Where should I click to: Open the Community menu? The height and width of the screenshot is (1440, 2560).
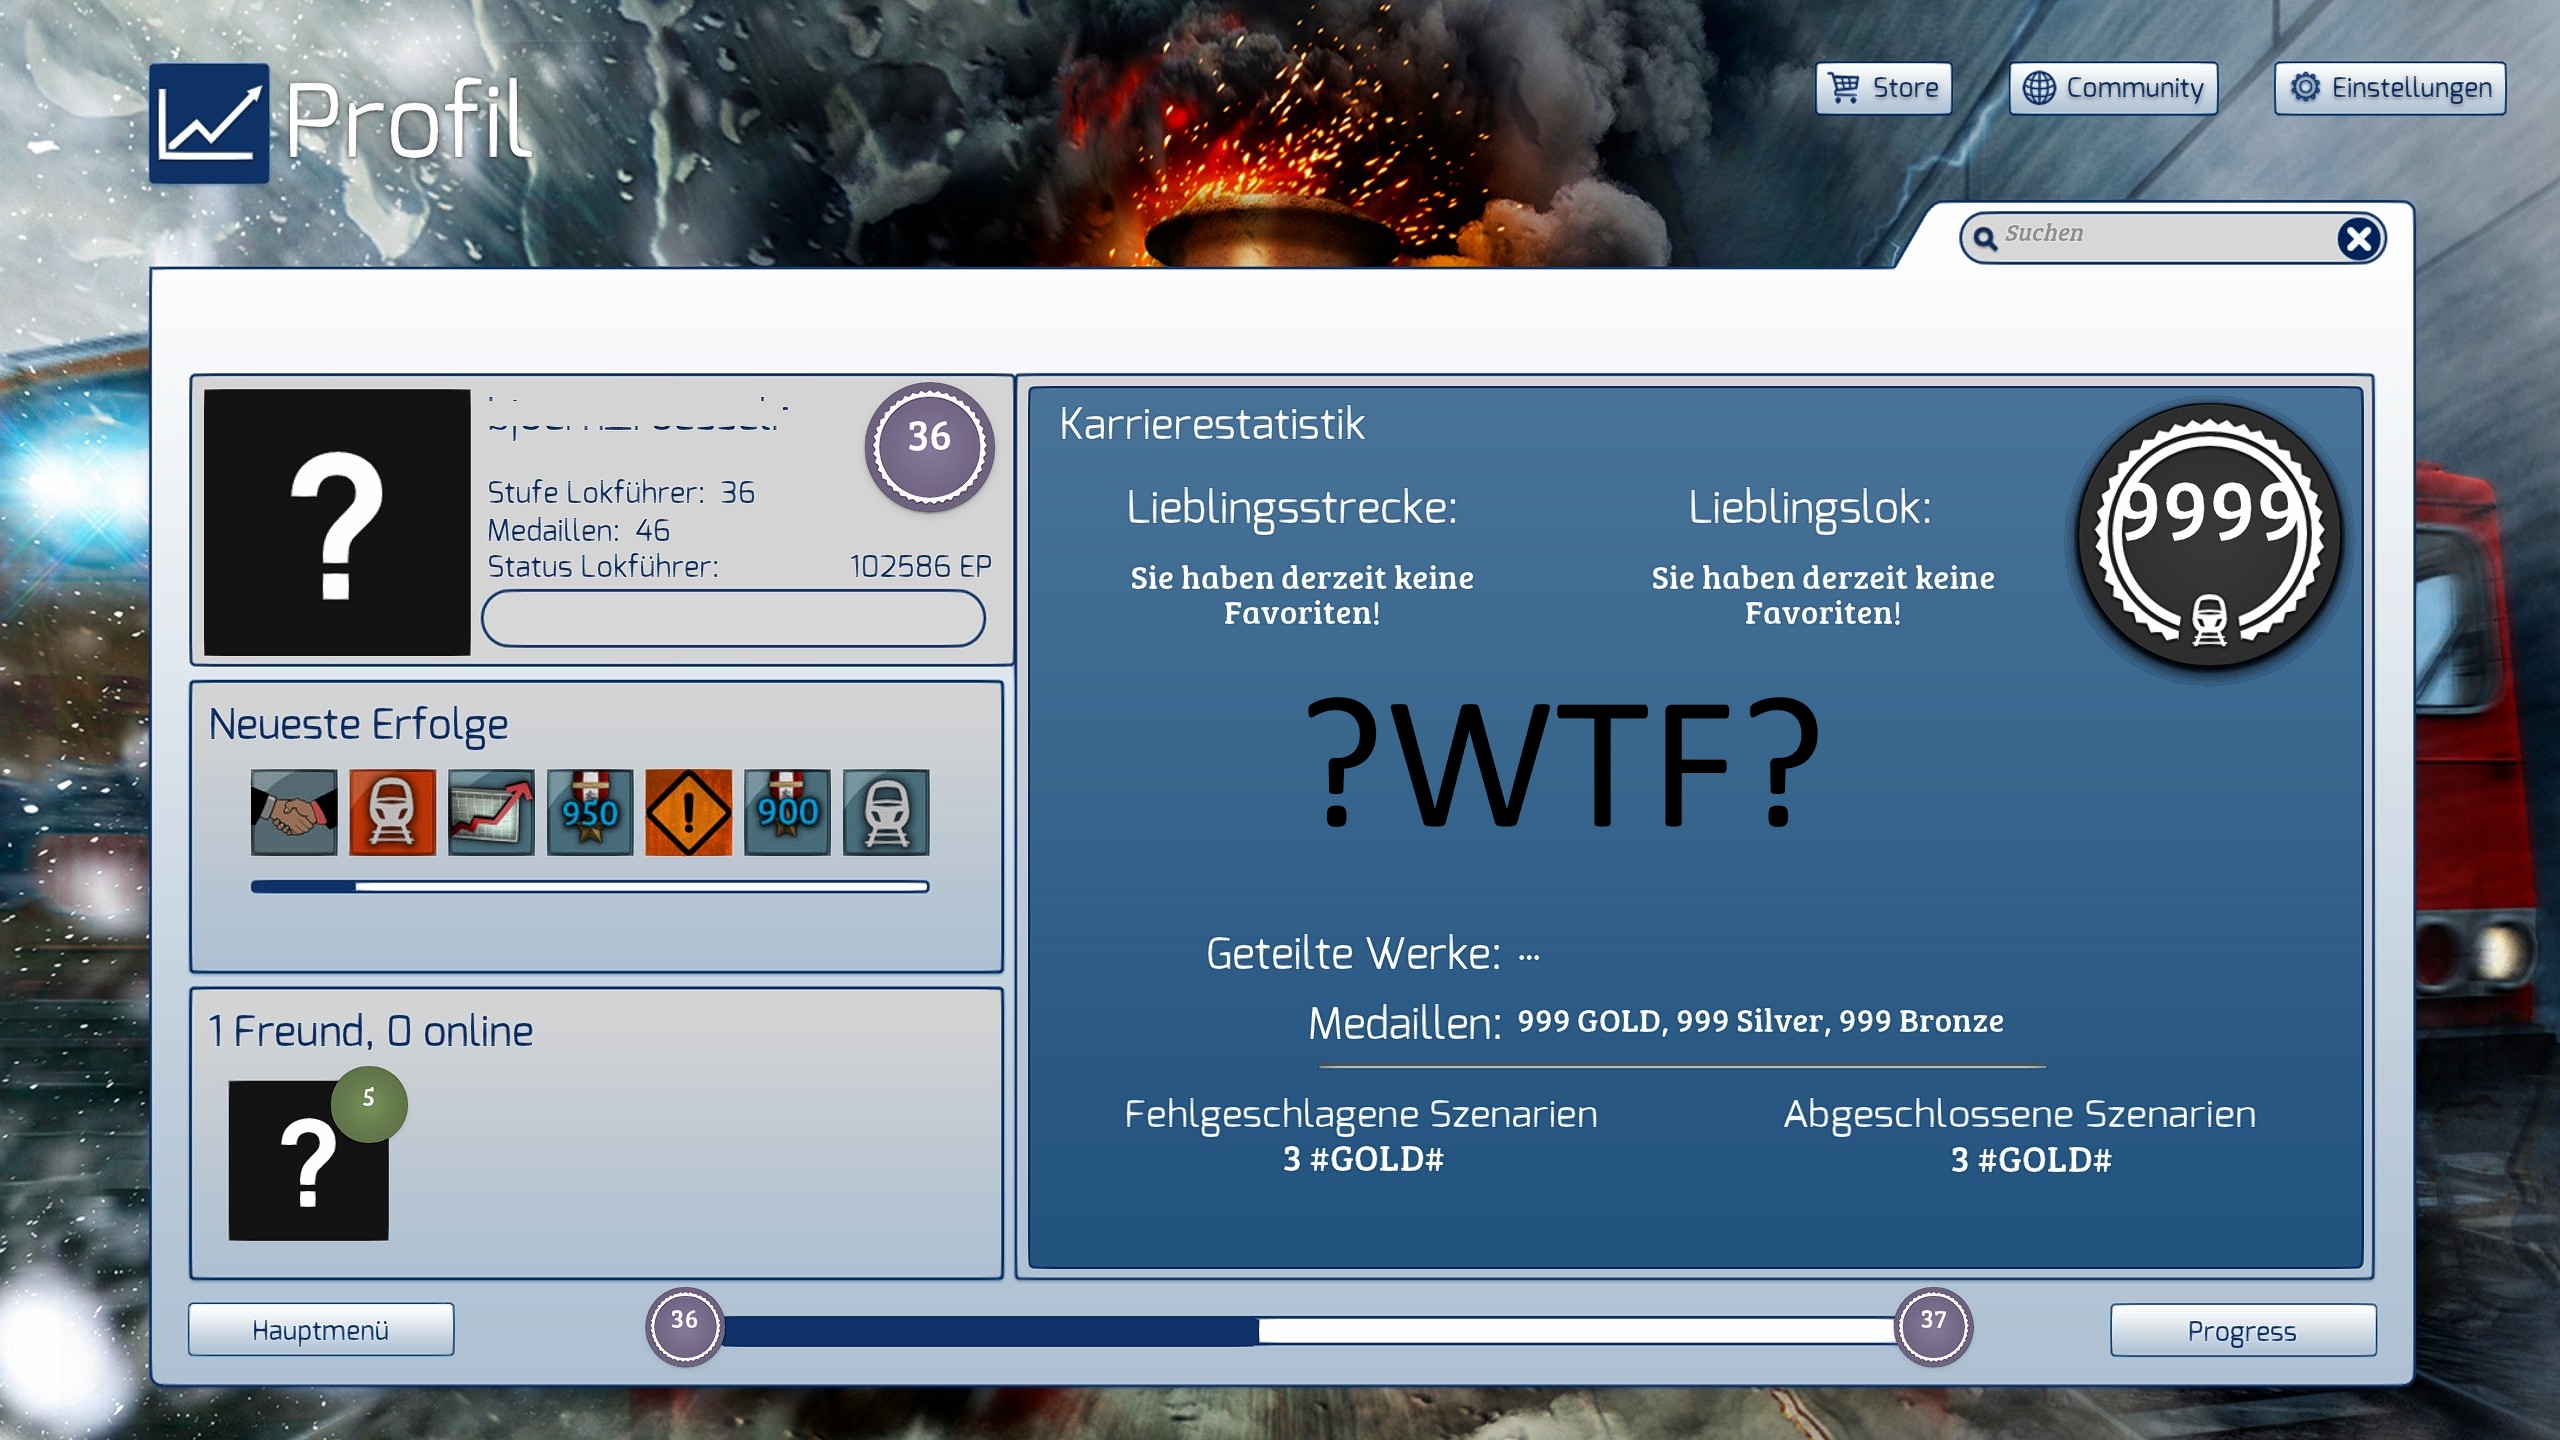2113,88
